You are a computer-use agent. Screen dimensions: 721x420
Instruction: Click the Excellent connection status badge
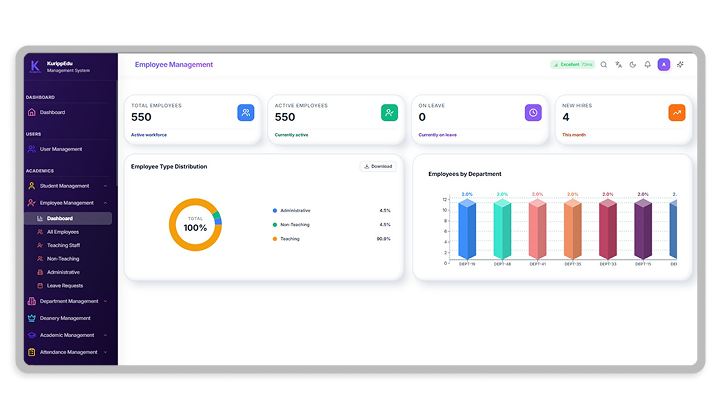tap(572, 65)
